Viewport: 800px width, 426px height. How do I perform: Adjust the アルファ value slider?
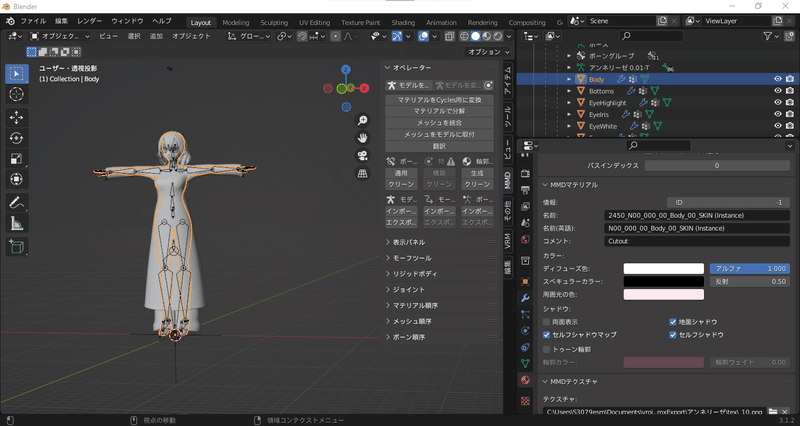tap(749, 268)
